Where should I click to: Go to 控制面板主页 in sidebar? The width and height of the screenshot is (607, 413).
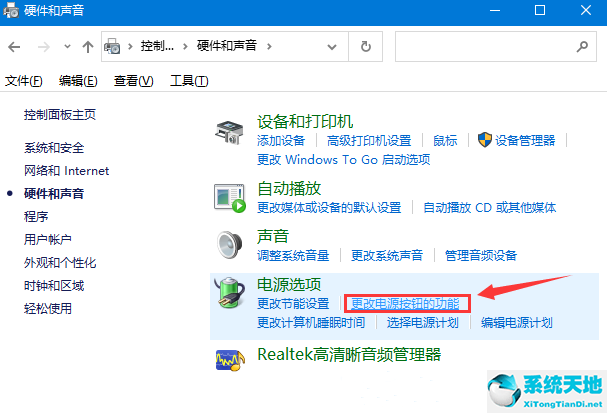[60, 115]
